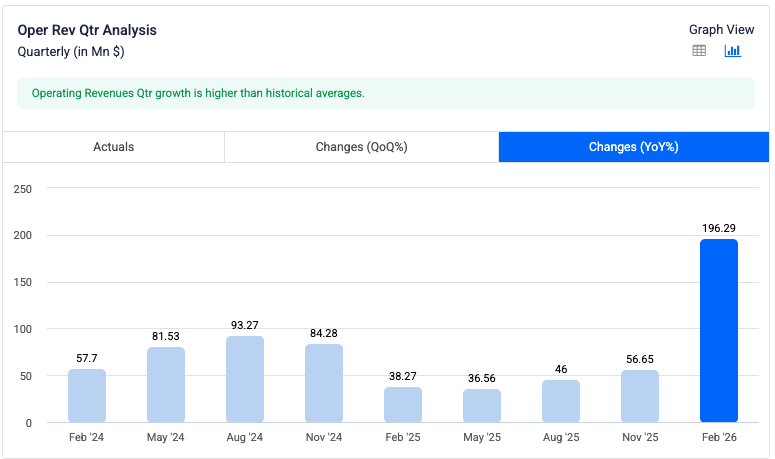The image size is (775, 459).
Task: Click the 200 y-axis tick label
Action: [x=23, y=235]
